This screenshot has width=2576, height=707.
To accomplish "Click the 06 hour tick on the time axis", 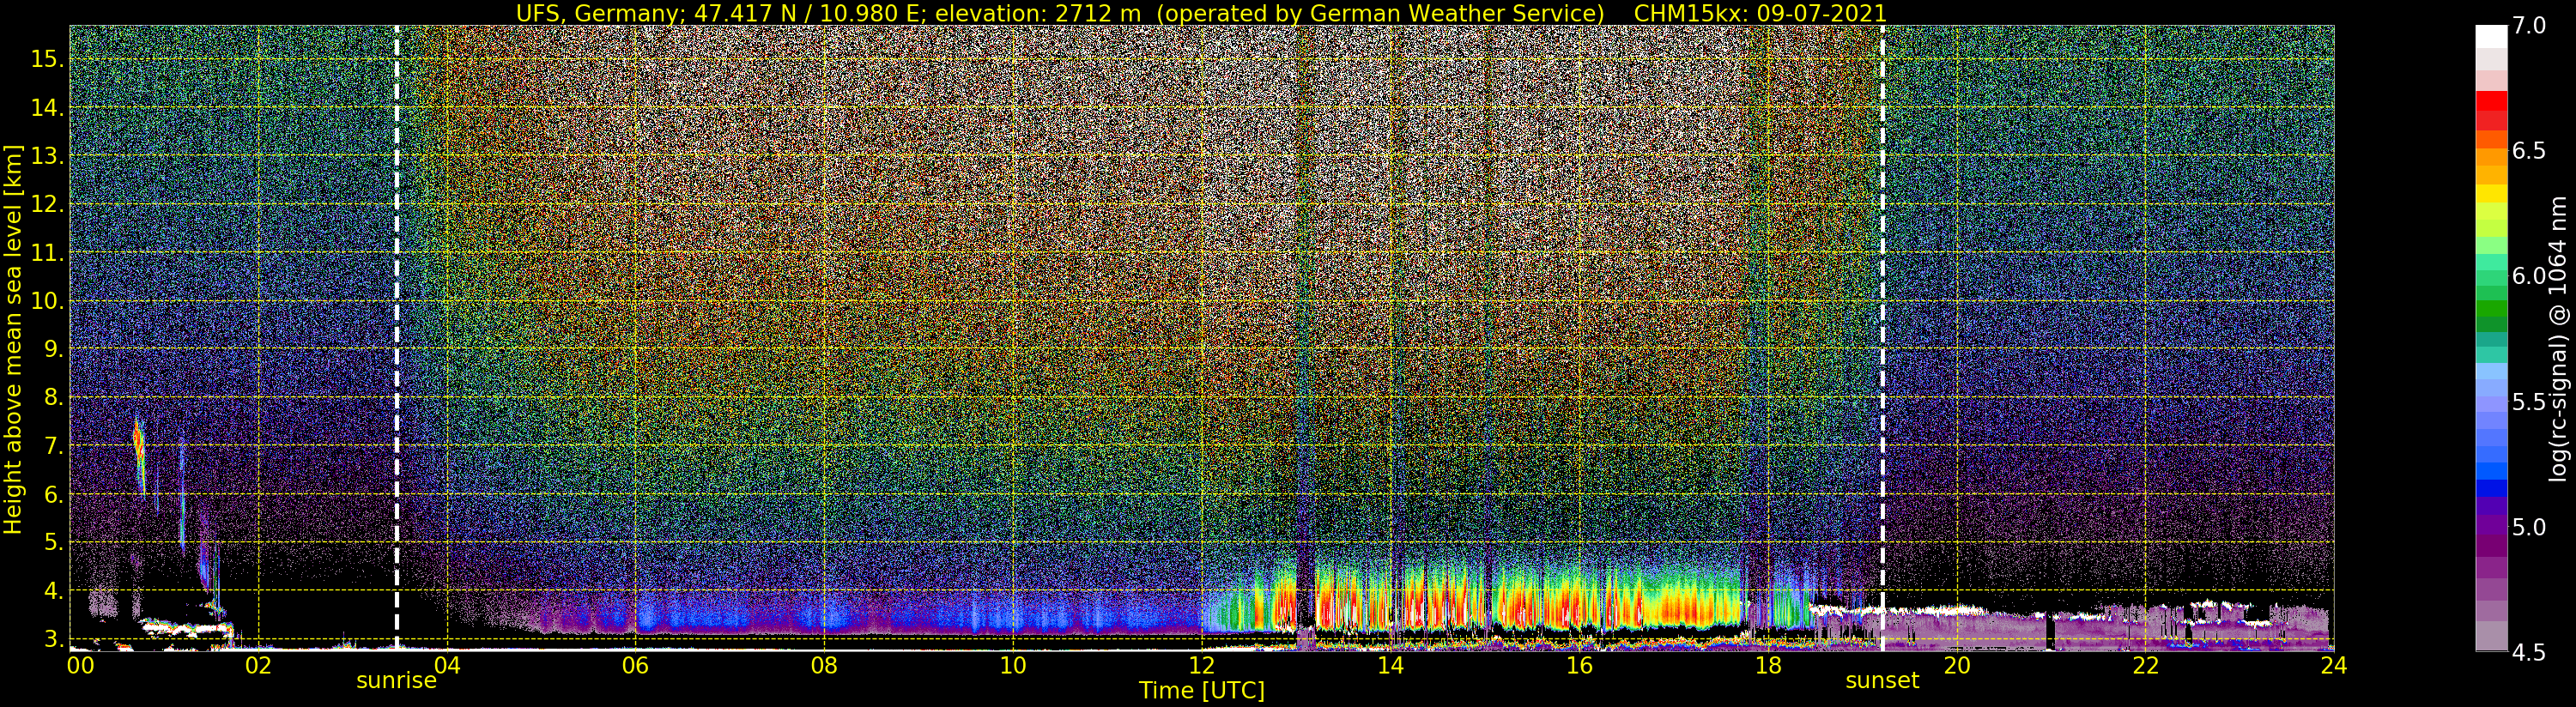I will 635,666.
